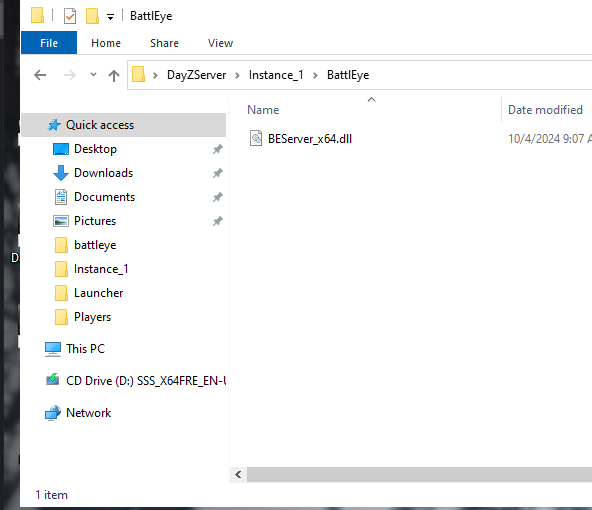Click the Pictures landscape icon
Viewport: 592px width, 510px height.
[61, 221]
